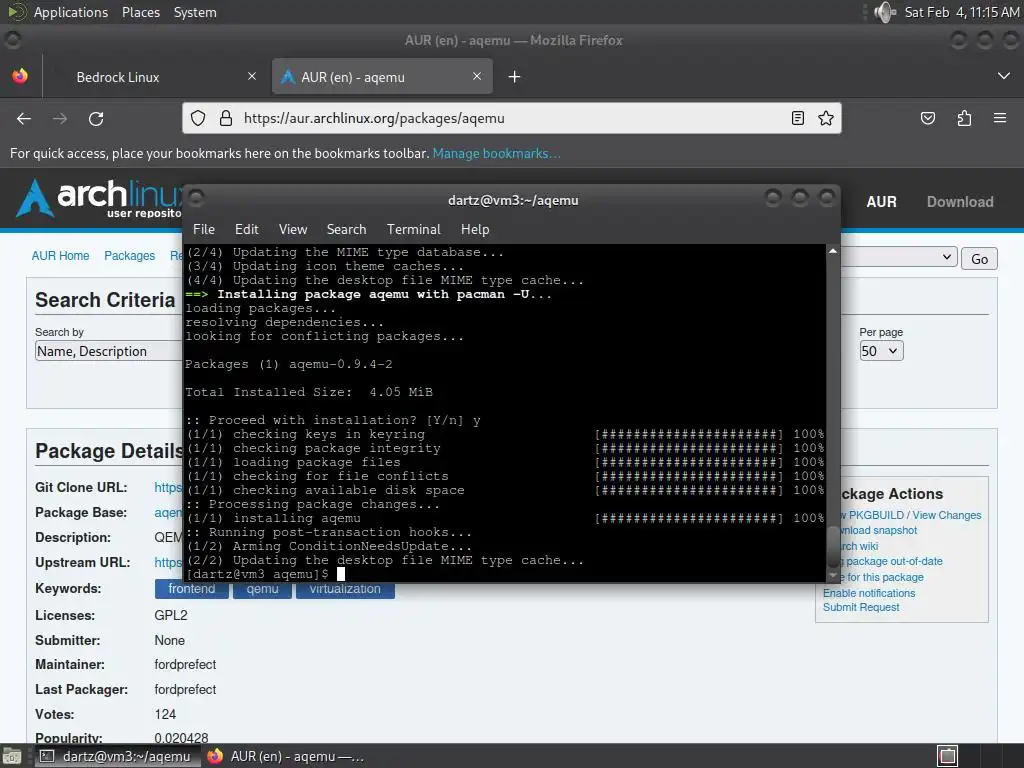Open AUR Home link
This screenshot has height=768, width=1024.
pos(60,255)
